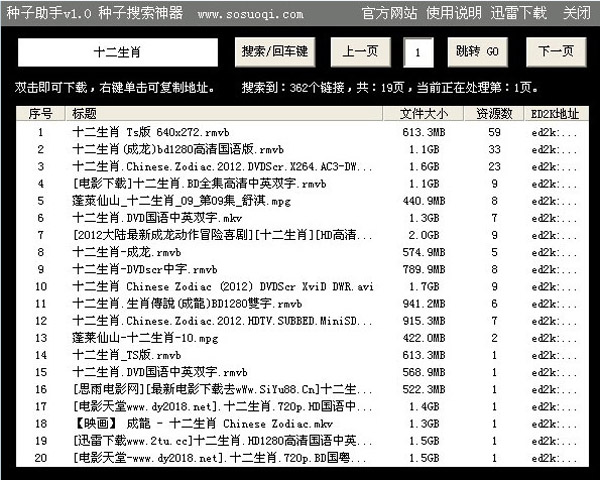Click file size 1.6GB in row 3
This screenshot has height=480, width=600.
click(x=424, y=167)
